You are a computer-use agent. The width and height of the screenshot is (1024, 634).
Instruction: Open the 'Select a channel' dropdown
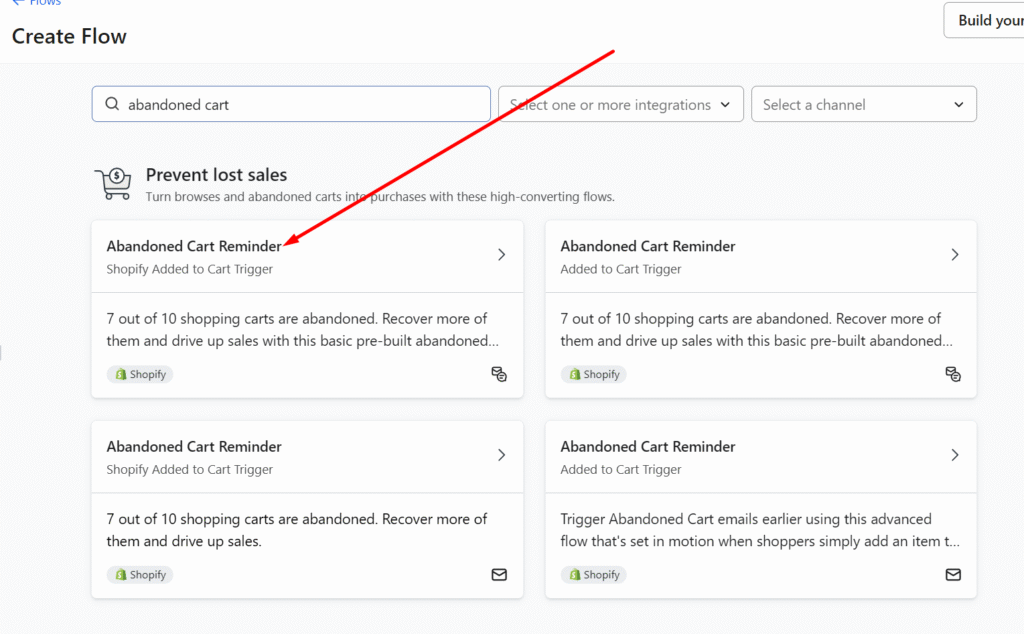[x=863, y=105]
